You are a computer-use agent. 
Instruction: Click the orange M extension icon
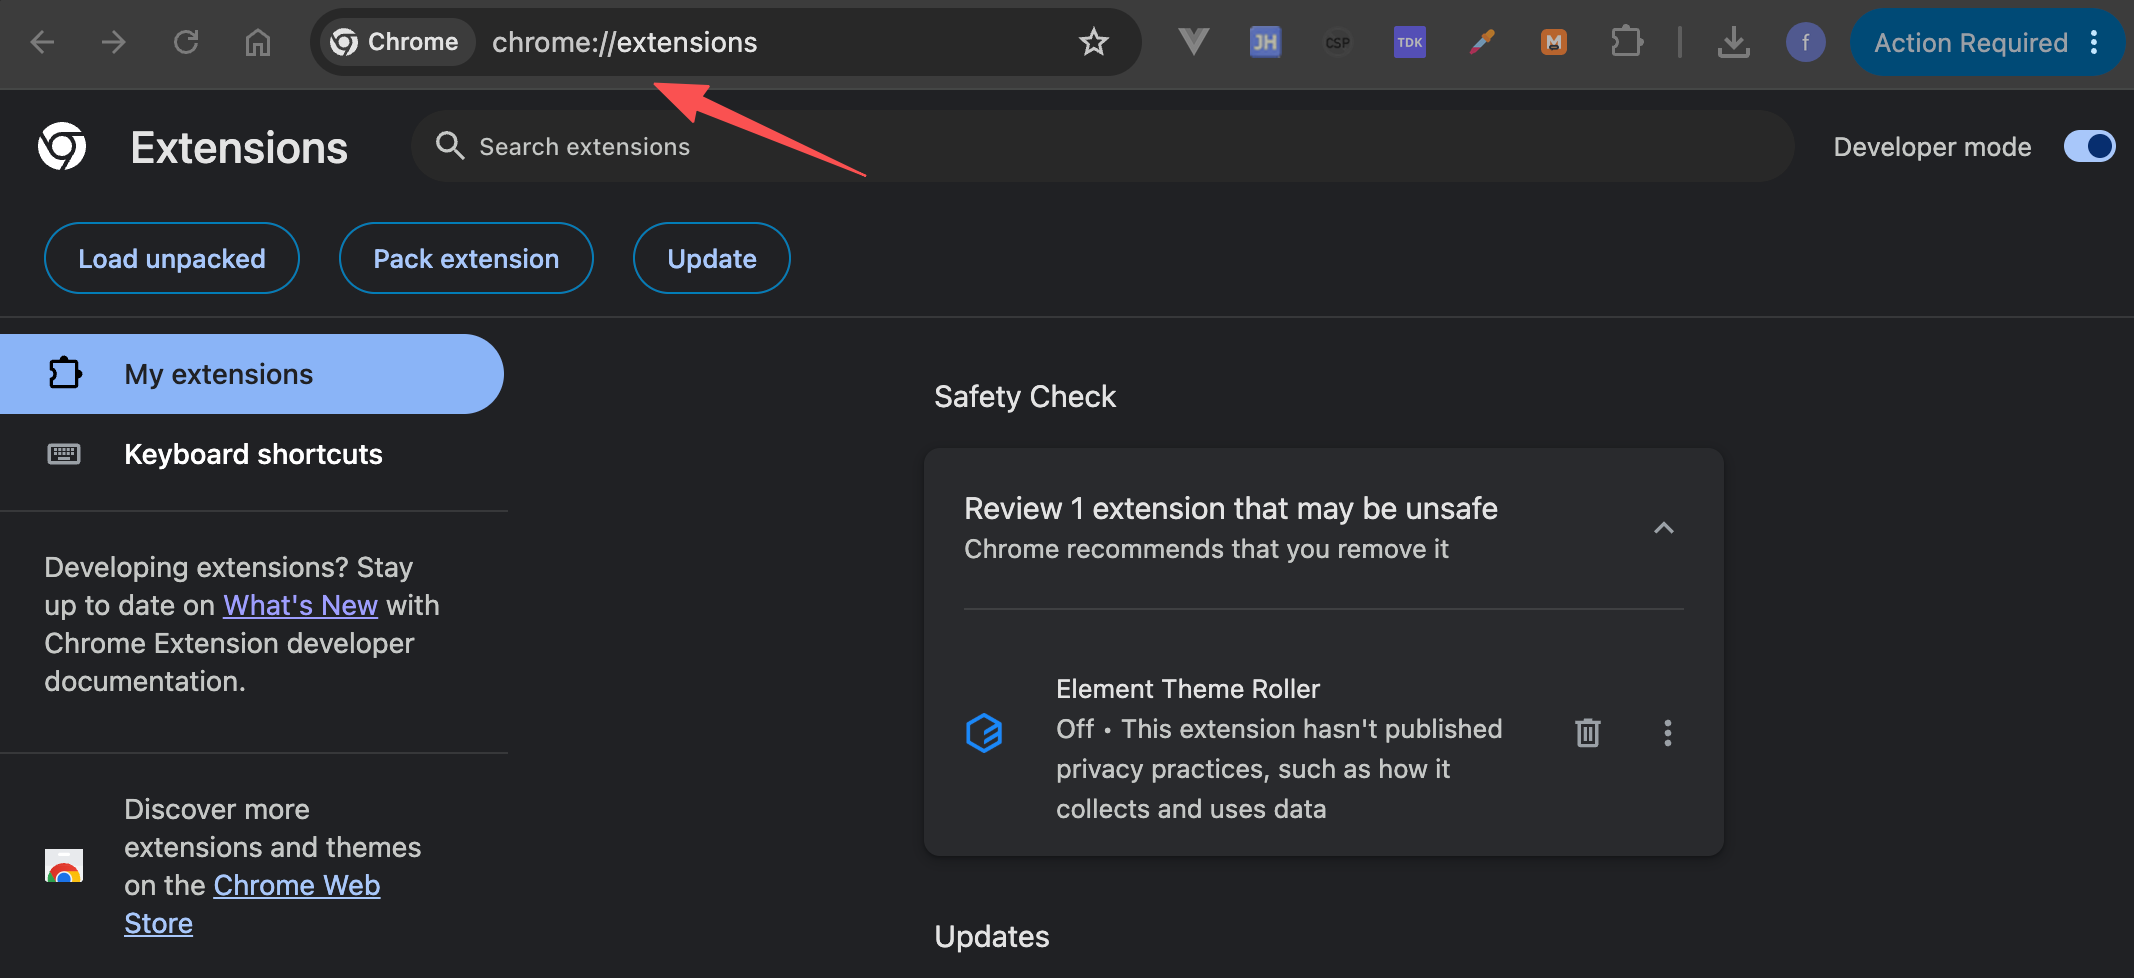(1554, 42)
